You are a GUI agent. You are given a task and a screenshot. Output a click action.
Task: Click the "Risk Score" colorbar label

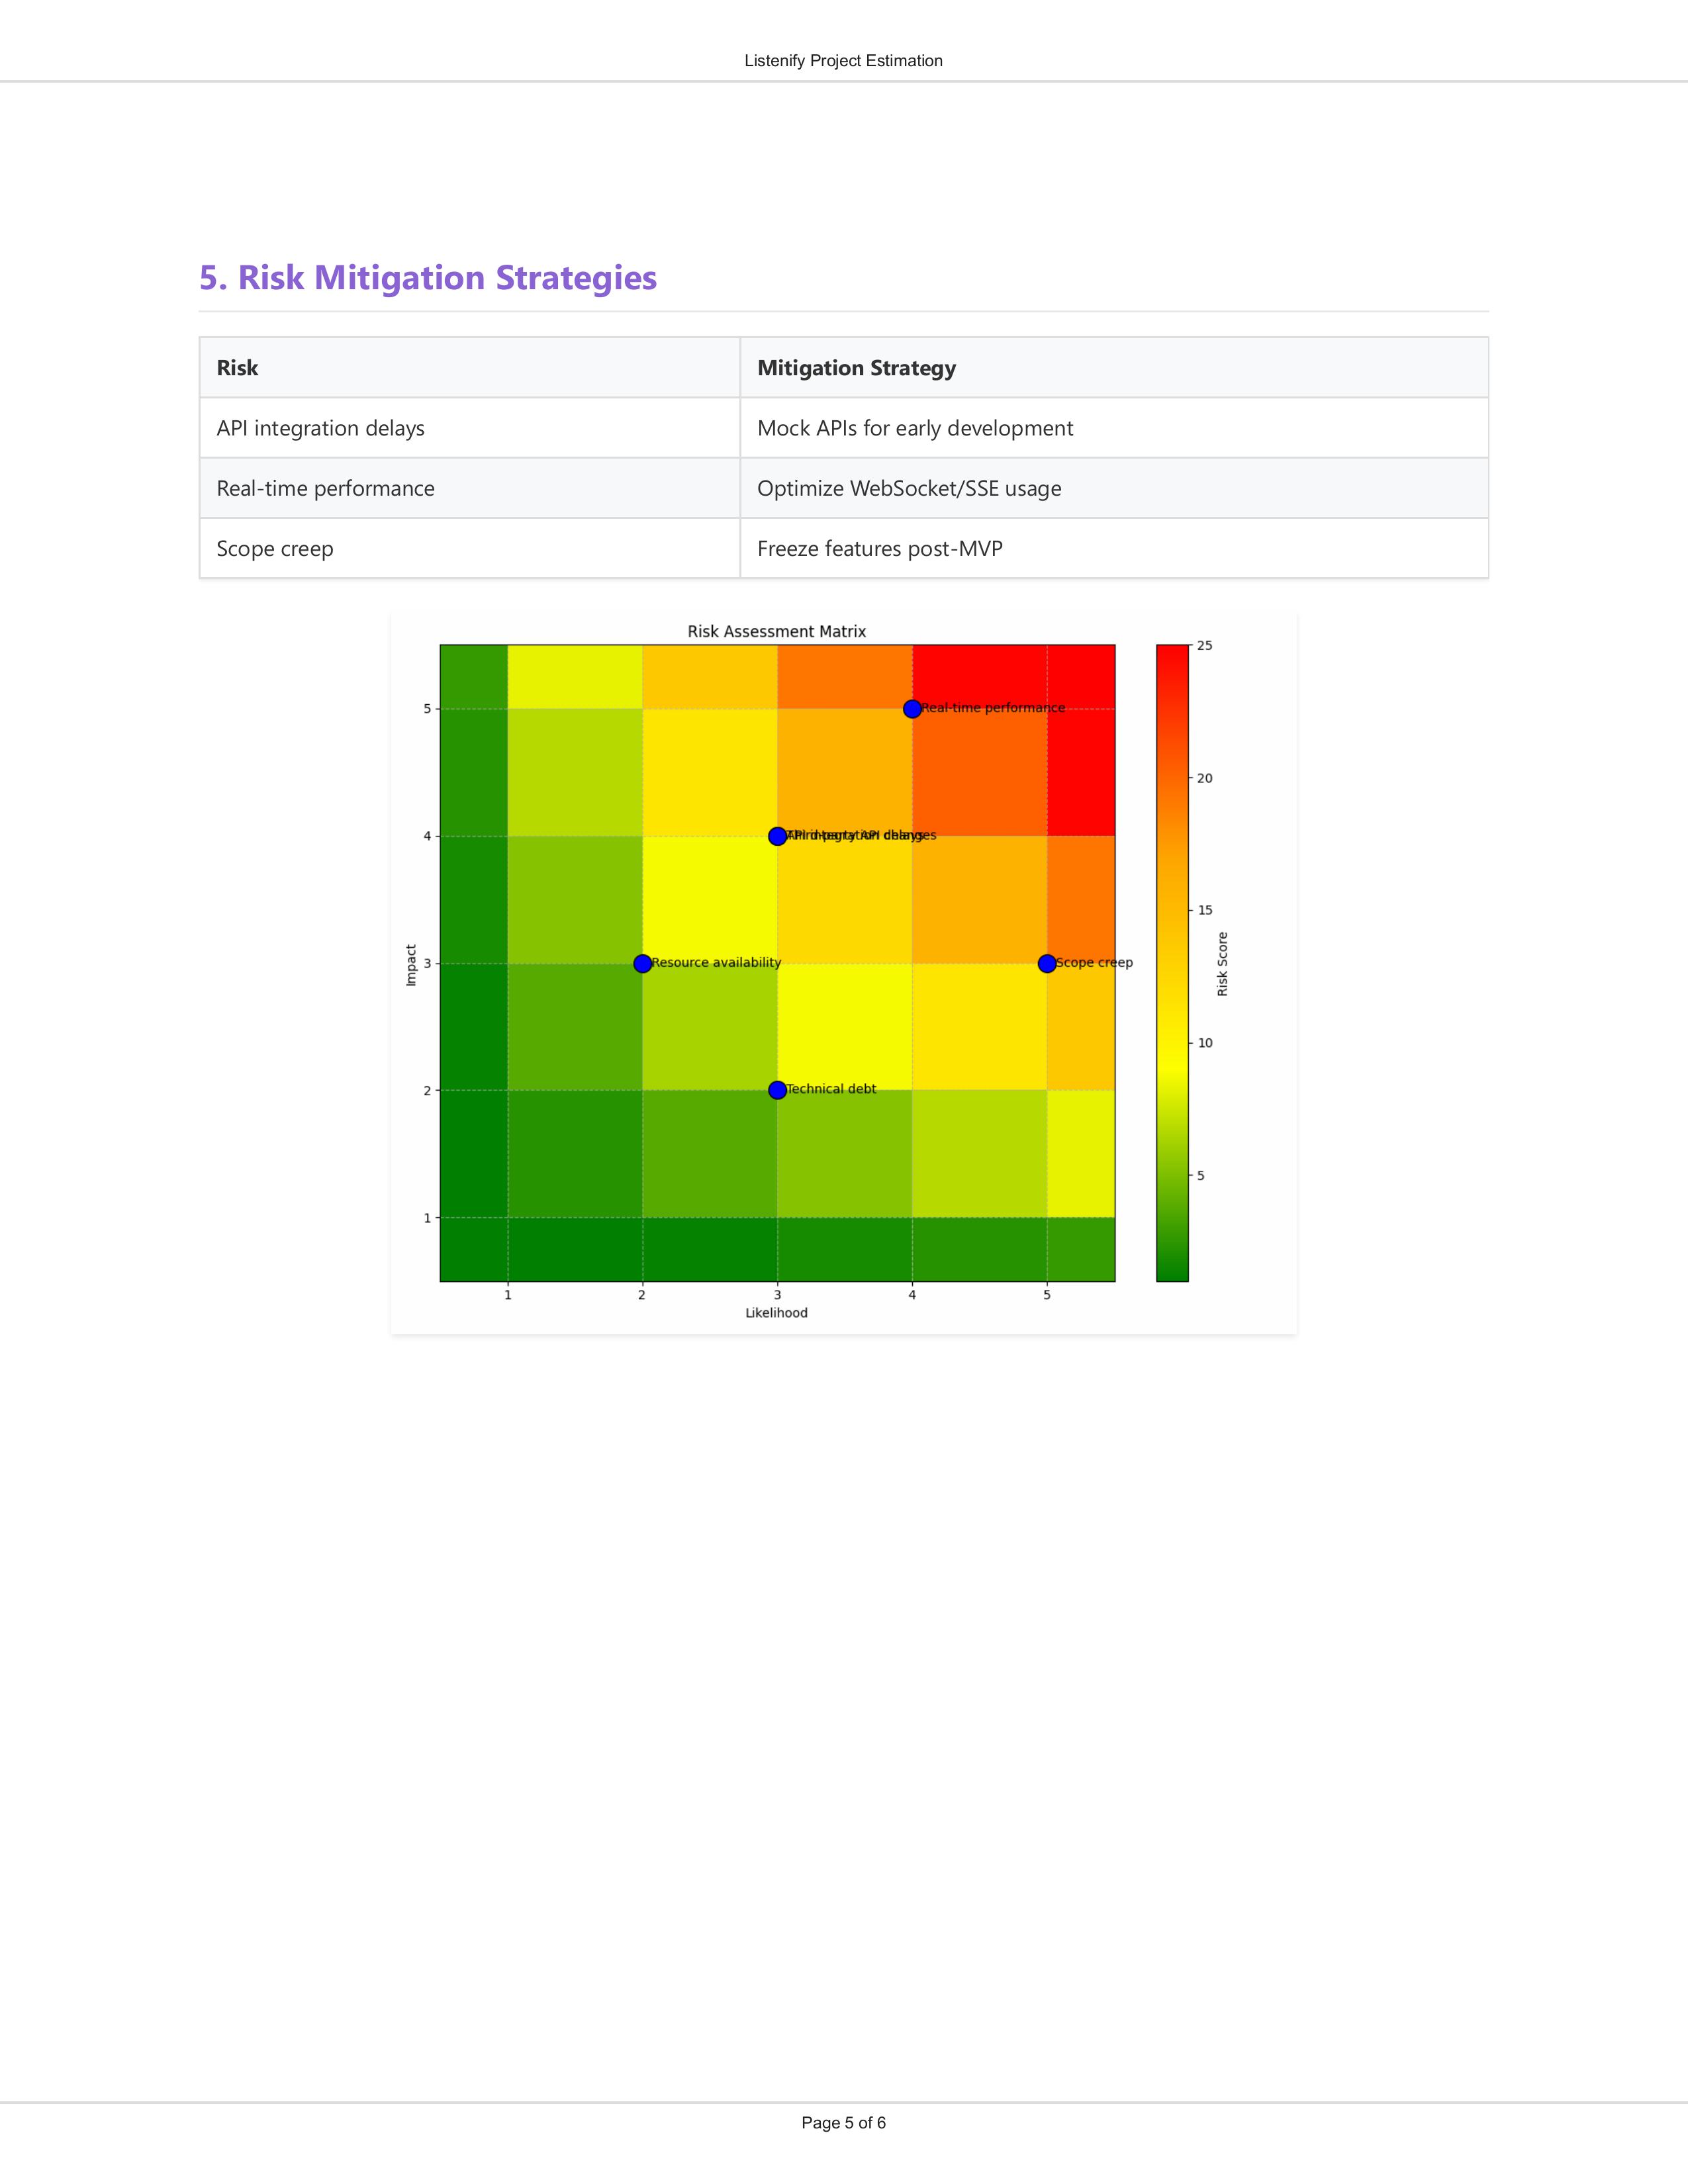pos(1222,964)
